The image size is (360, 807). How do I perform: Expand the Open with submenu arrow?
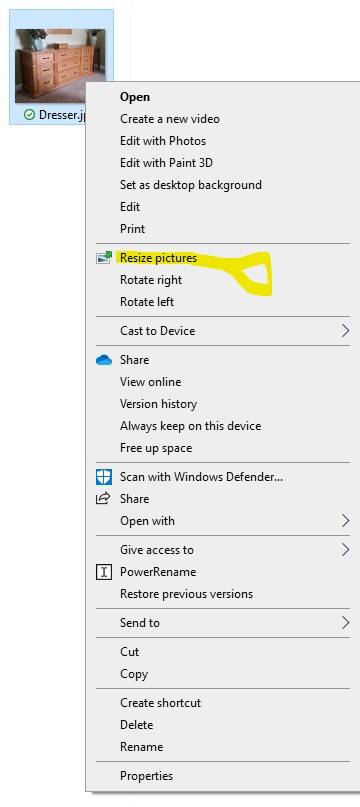click(x=346, y=521)
